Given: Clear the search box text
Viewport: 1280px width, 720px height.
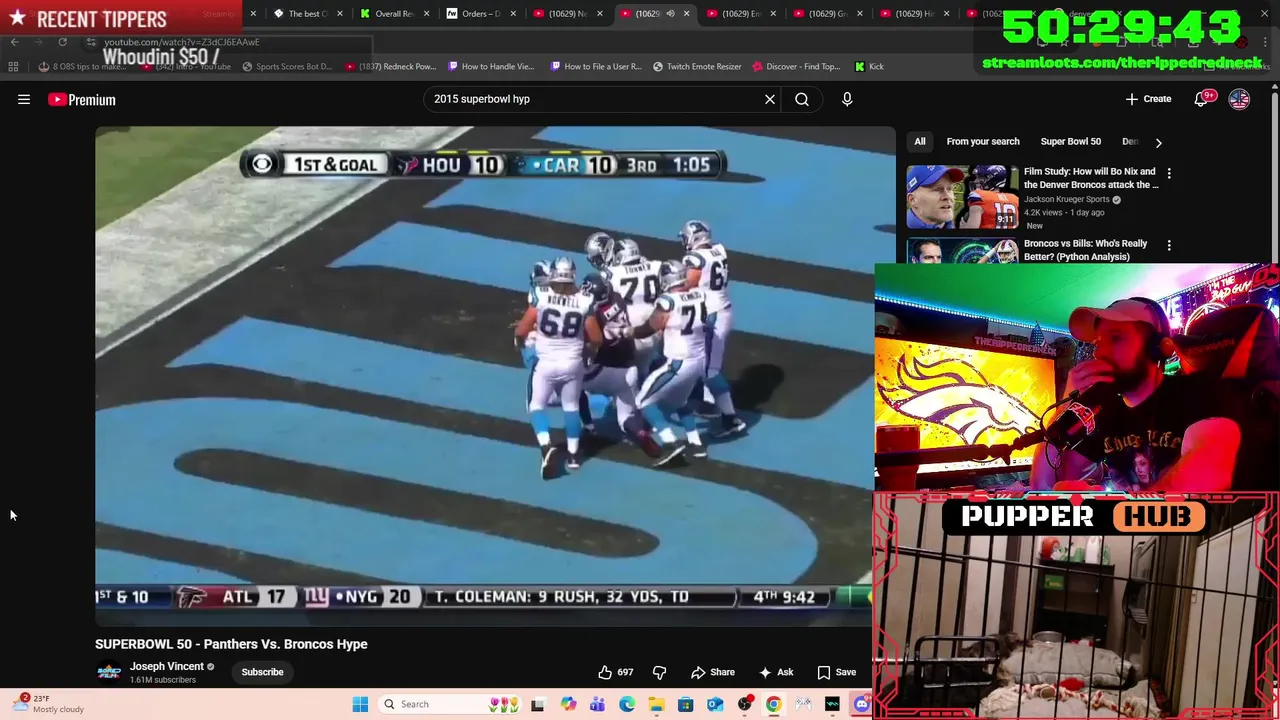Looking at the screenshot, I should [x=770, y=99].
